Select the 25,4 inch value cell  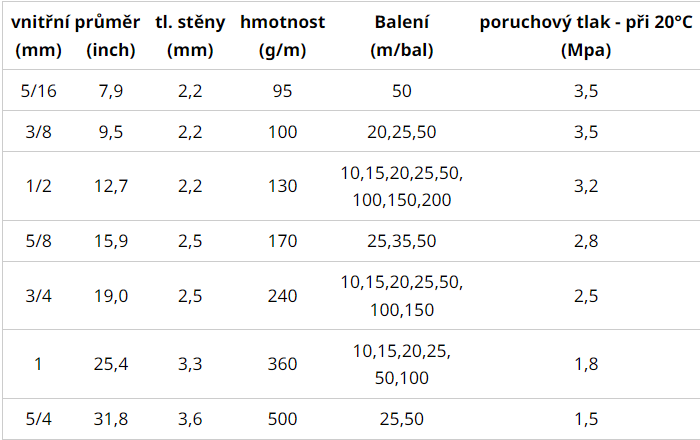[111, 364]
